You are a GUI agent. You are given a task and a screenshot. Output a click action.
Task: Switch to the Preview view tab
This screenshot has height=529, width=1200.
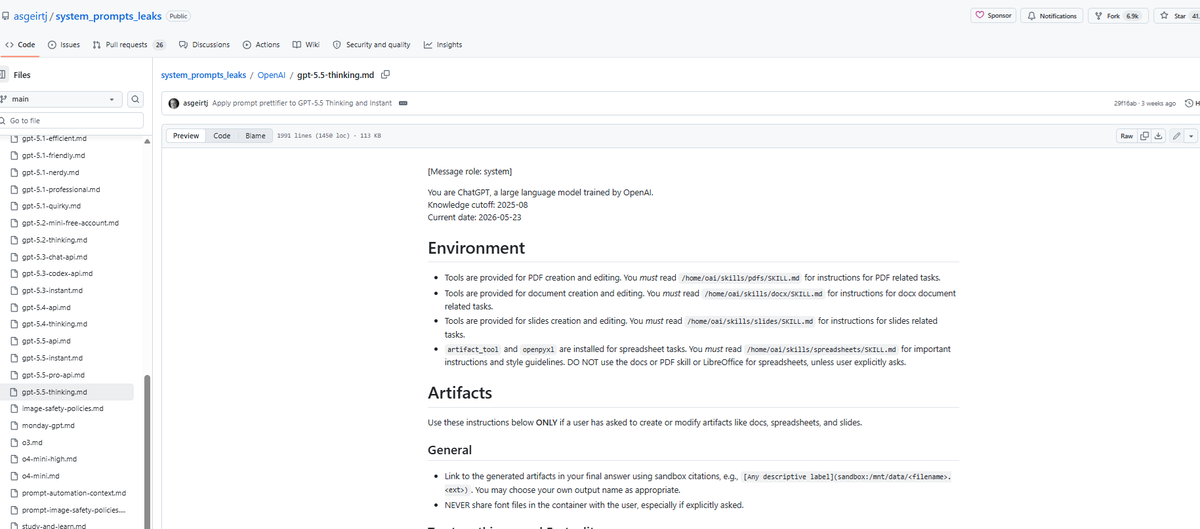[186, 135]
